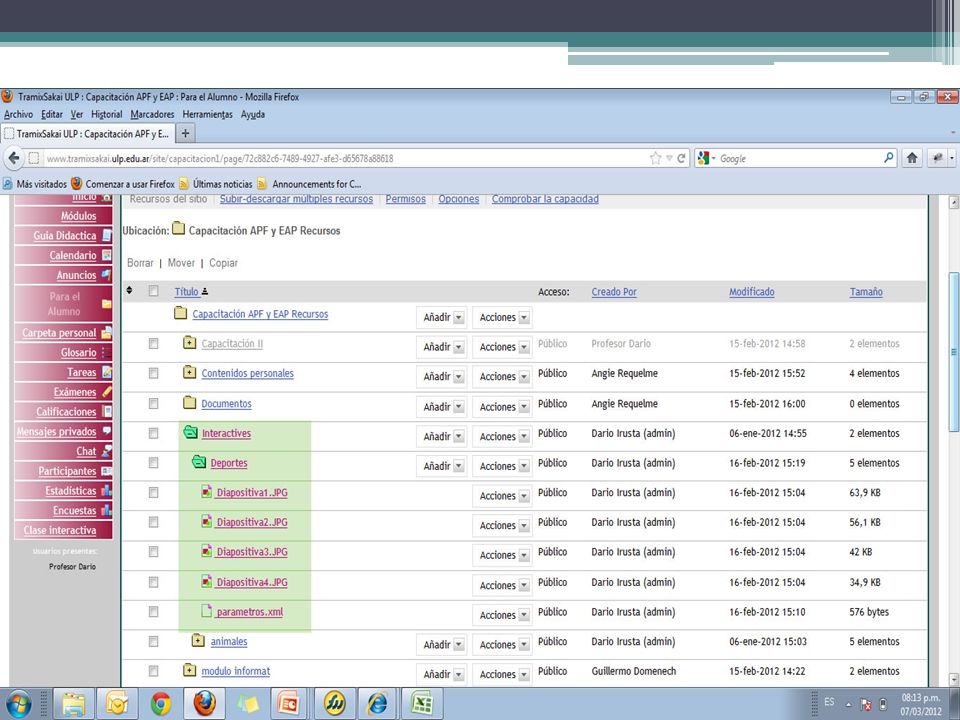Screen dimensions: 960x720
Task: Open the Interactives folder icon
Action: point(190,432)
